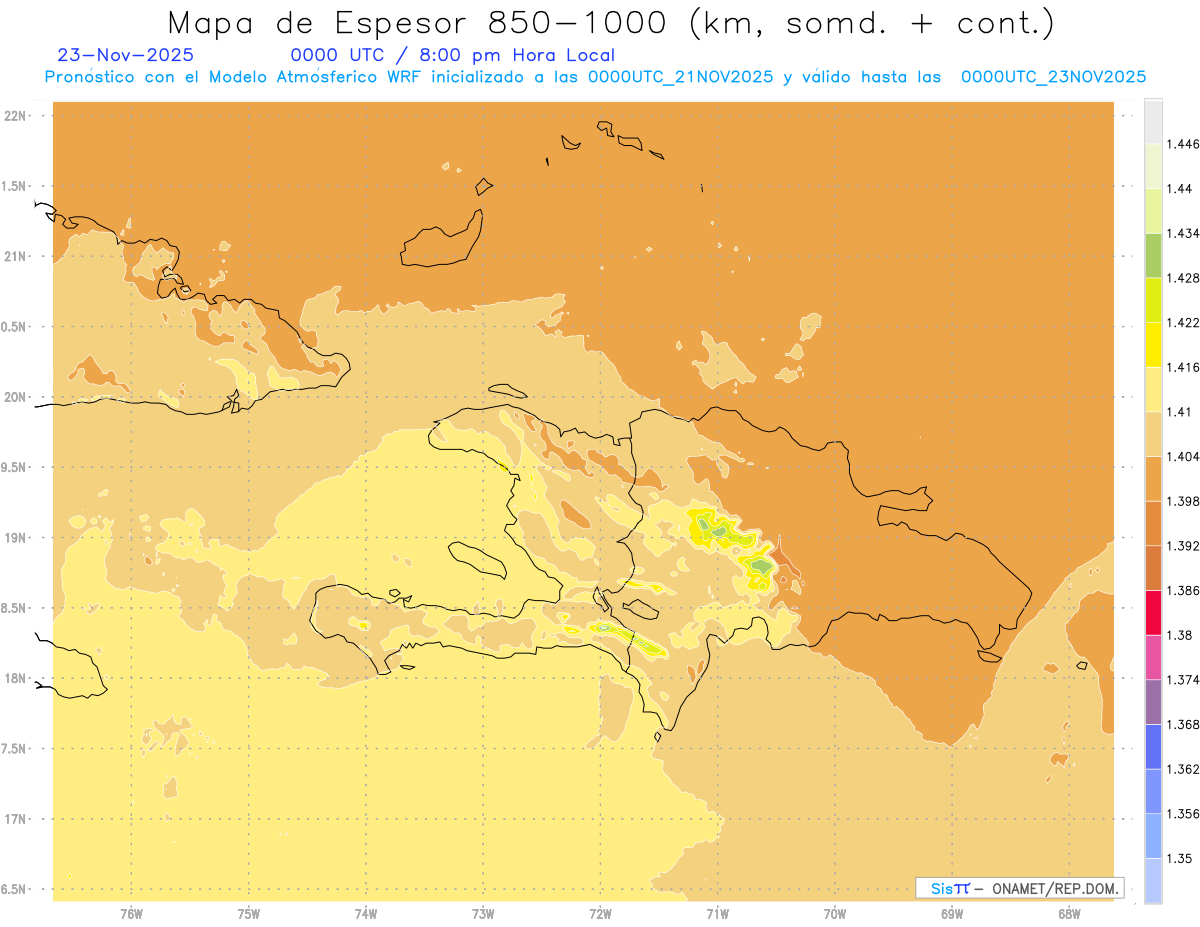Image resolution: width=1200 pixels, height=927 pixels.
Task: Click the colorbar value '1.422'
Action: point(1185,322)
